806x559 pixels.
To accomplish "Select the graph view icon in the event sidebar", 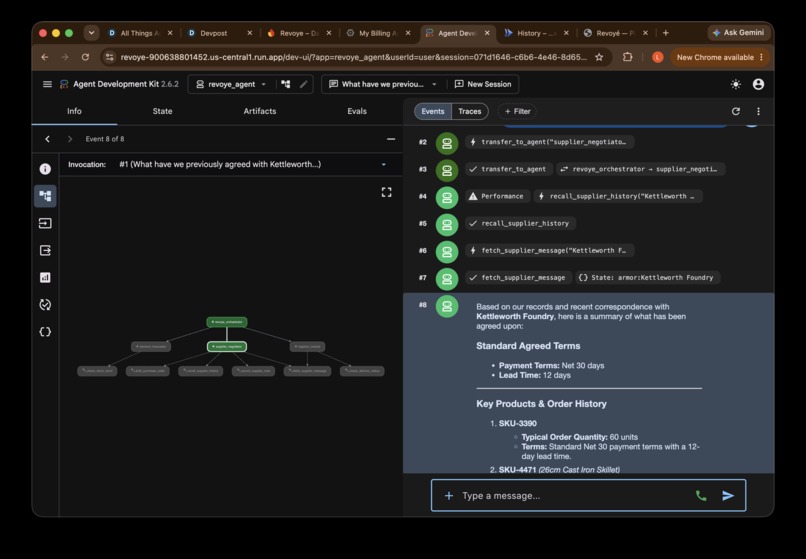I will pos(45,196).
